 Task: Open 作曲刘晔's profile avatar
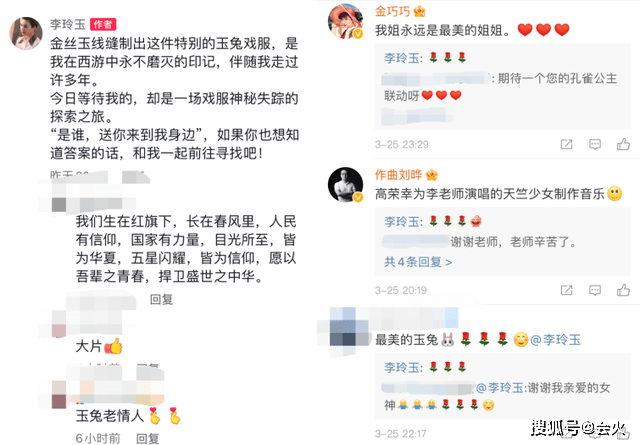click(346, 185)
